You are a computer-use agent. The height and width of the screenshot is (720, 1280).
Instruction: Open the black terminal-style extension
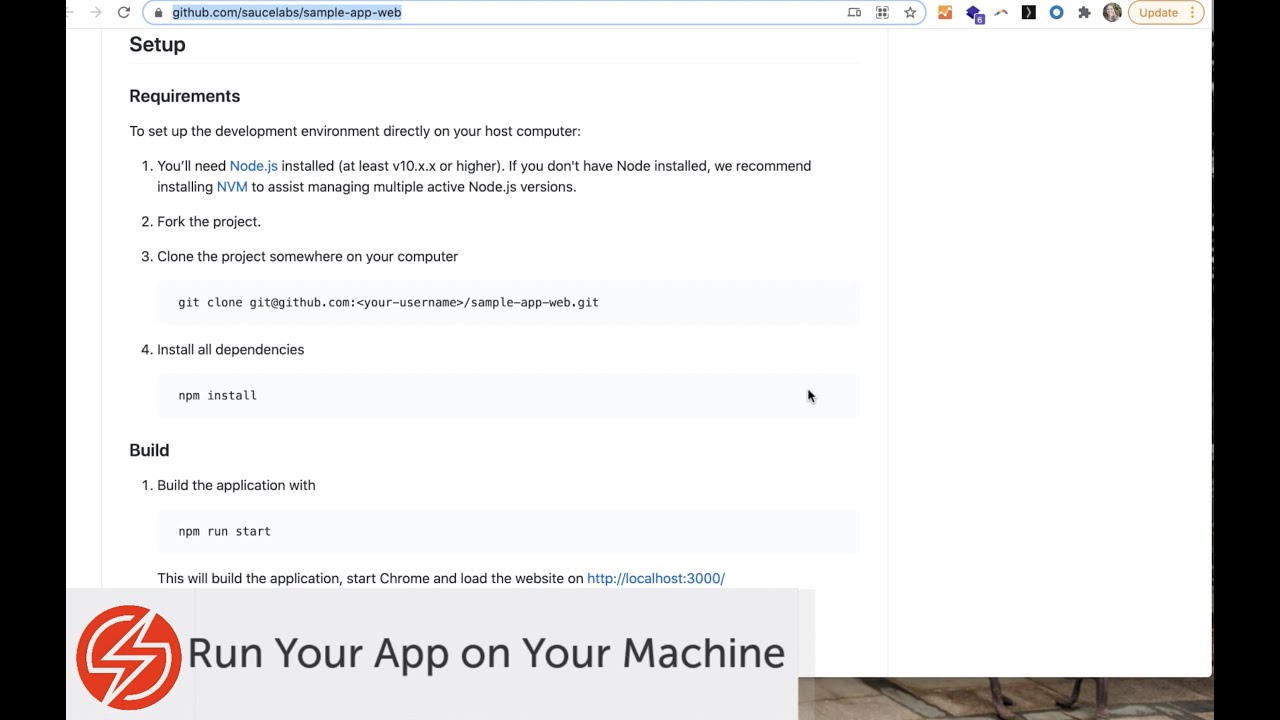(1028, 13)
